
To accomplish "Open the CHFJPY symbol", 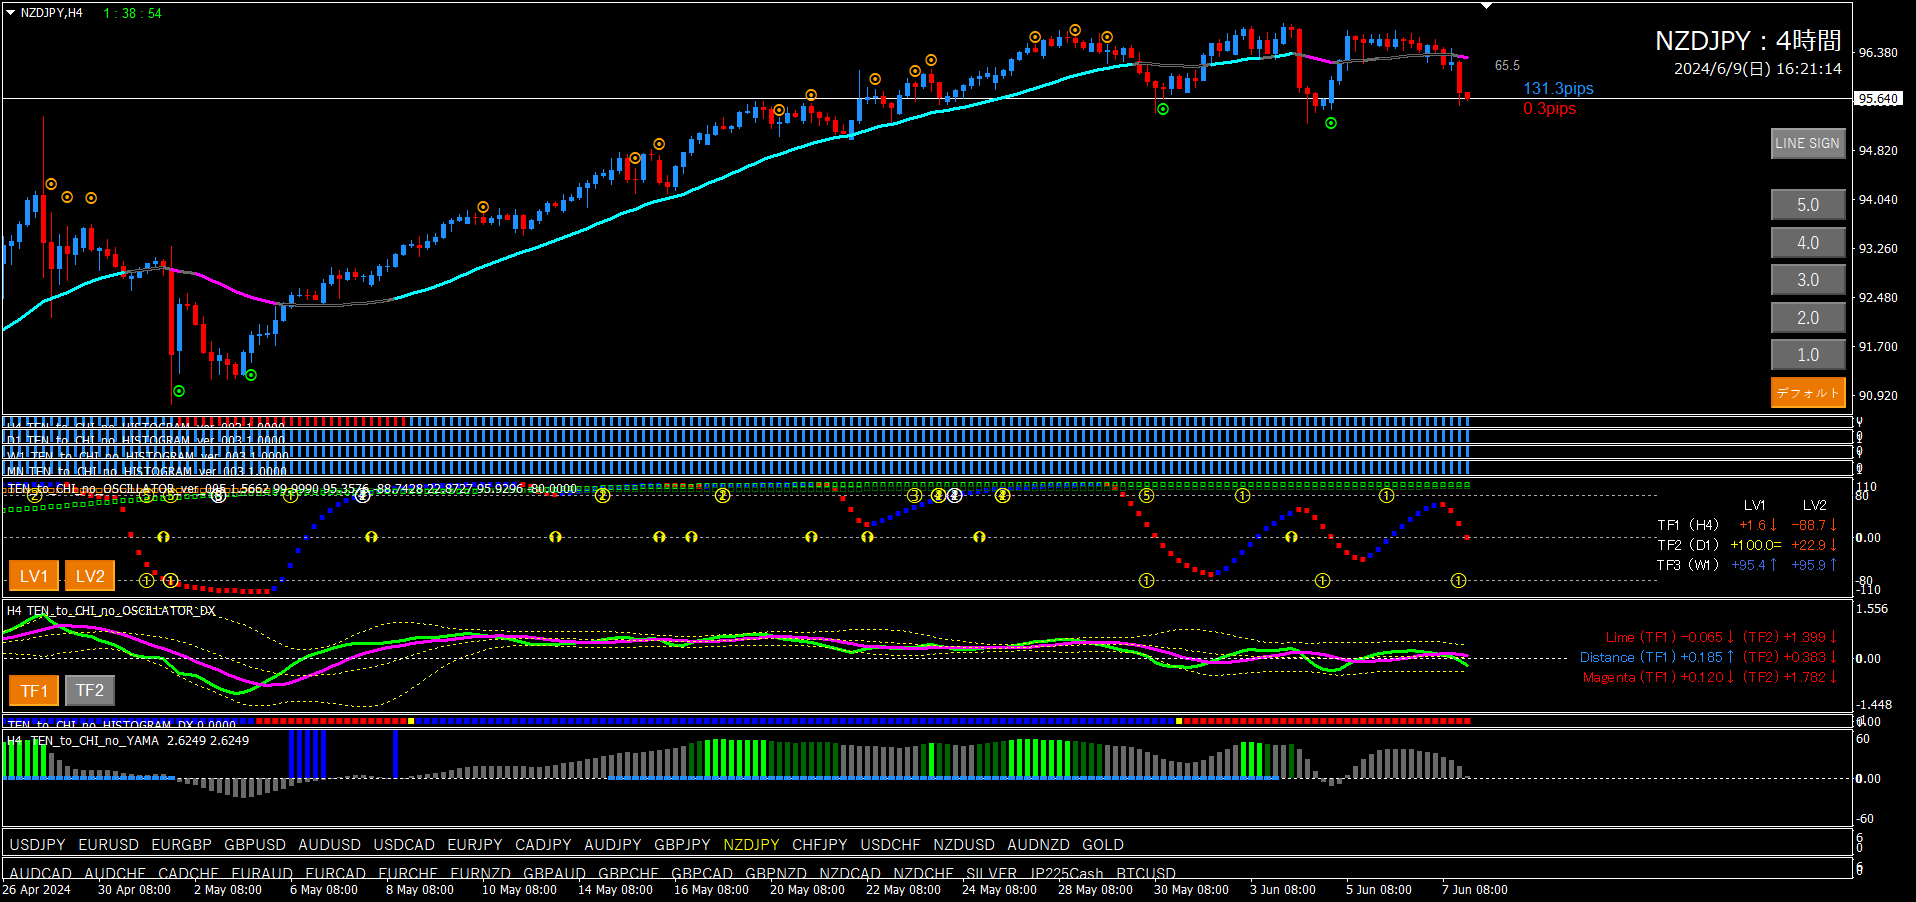I will click(820, 845).
